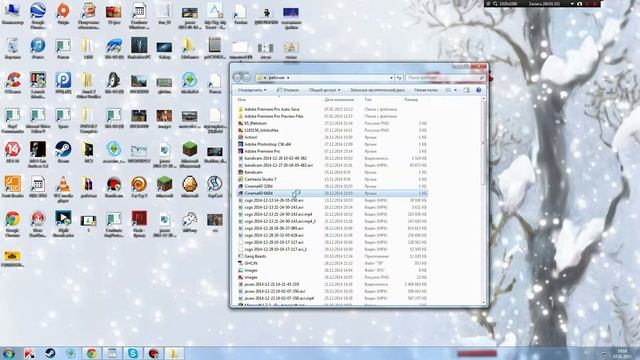The width and height of the screenshot is (640, 360).
Task: Select Adobe Premiere Pro Preview Files folder
Action: point(332,116)
